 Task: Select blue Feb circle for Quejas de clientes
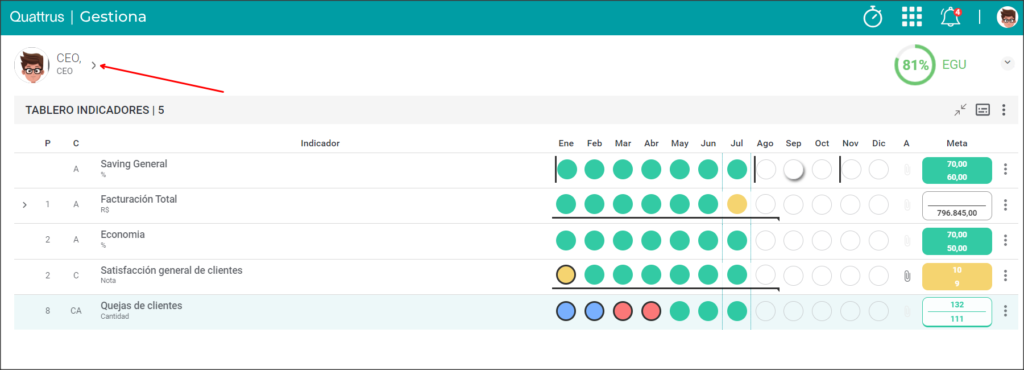594,311
